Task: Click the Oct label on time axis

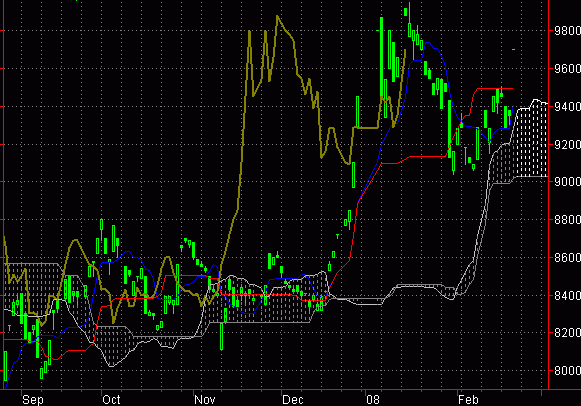Action: pyautogui.click(x=111, y=400)
